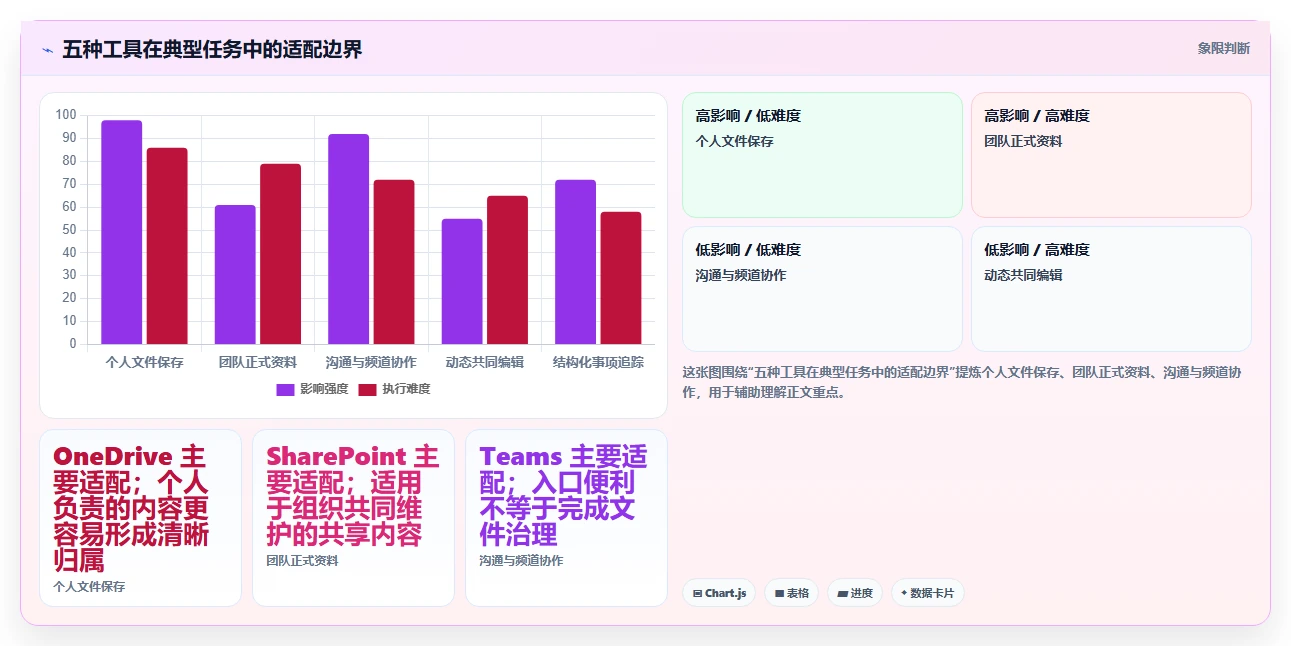Click the y-axis value 0
Image resolution: width=1291 pixels, height=646 pixels.
click(73, 344)
